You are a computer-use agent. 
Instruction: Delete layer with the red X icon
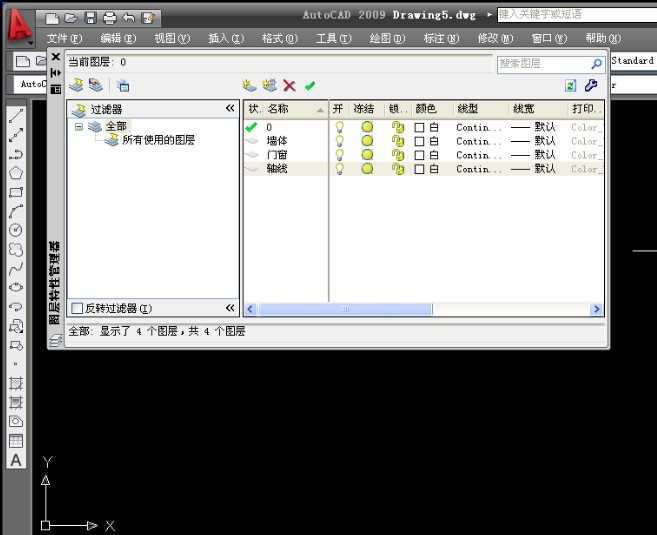[289, 85]
